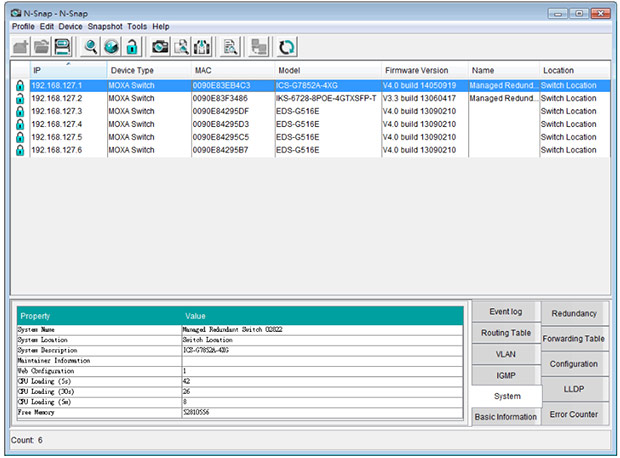This screenshot has width=620, height=458.
Task: Show the LLDP tab
Action: (574, 389)
